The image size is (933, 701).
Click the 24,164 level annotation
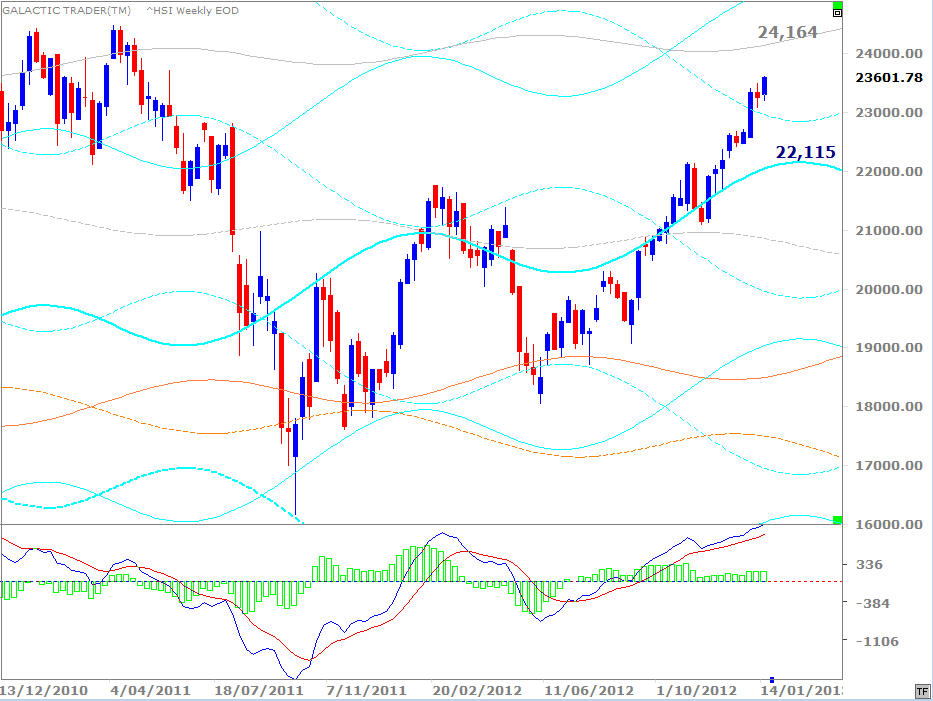coord(787,32)
